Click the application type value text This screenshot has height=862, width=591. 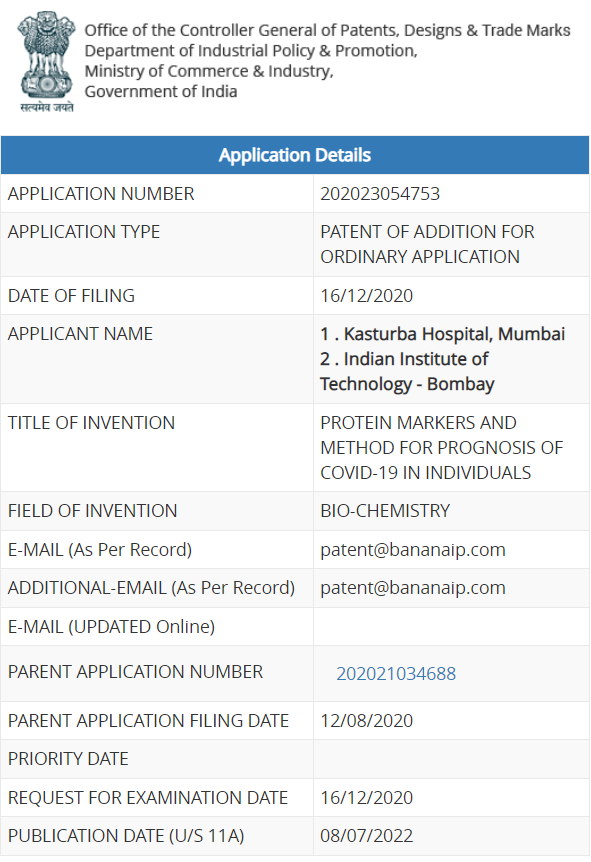427,244
